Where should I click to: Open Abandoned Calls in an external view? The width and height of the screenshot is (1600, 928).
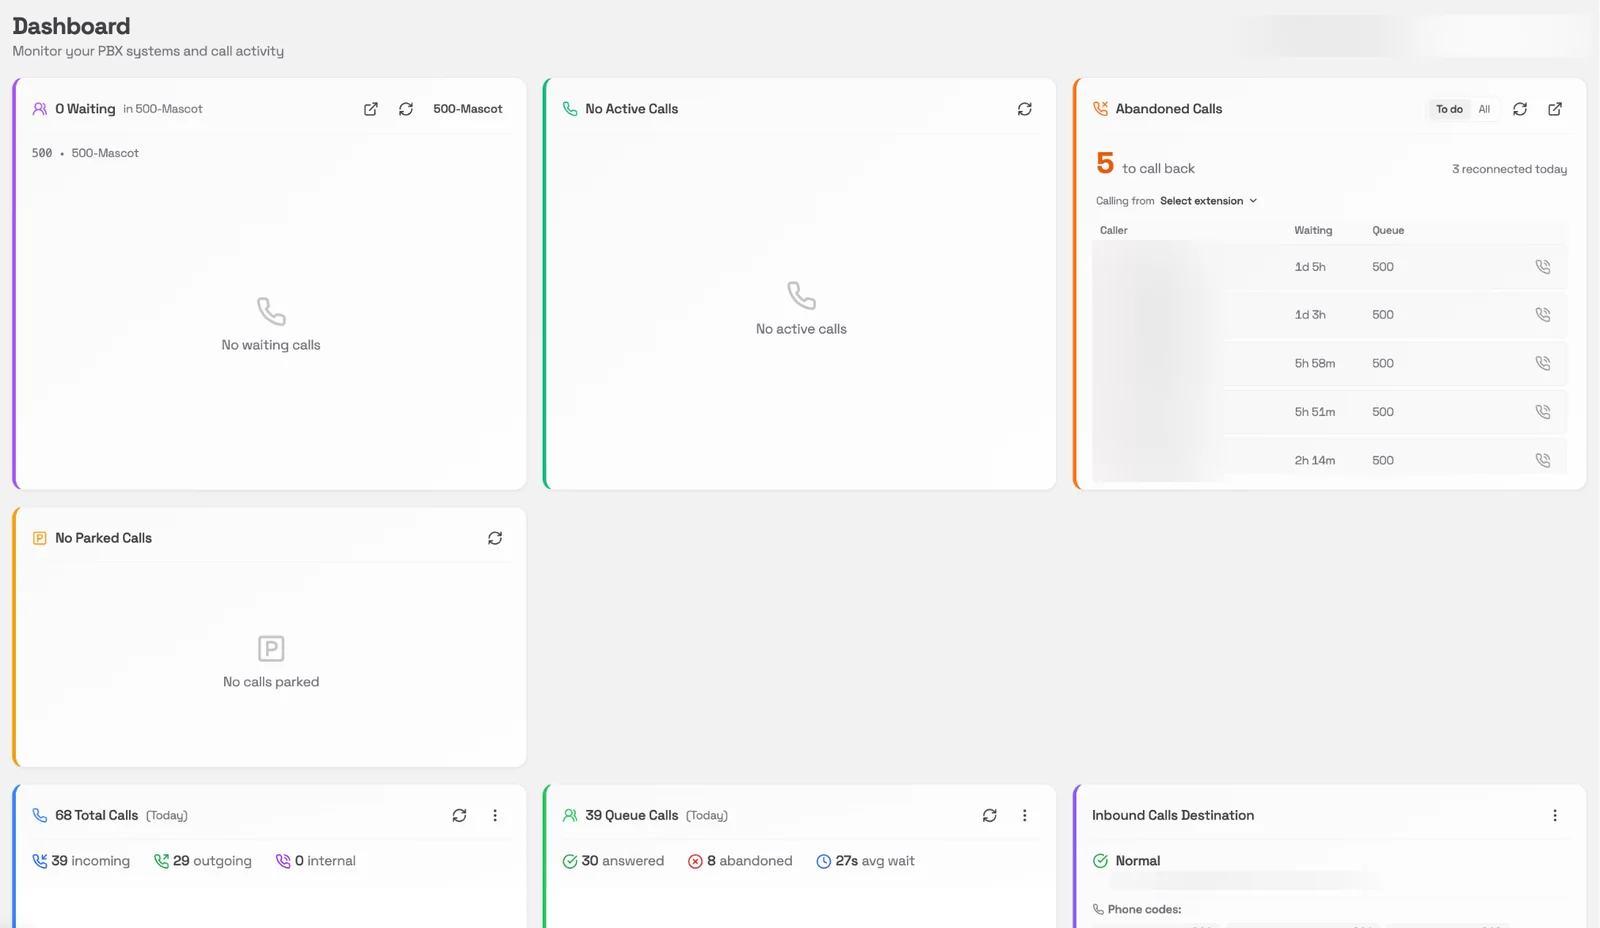click(1555, 109)
